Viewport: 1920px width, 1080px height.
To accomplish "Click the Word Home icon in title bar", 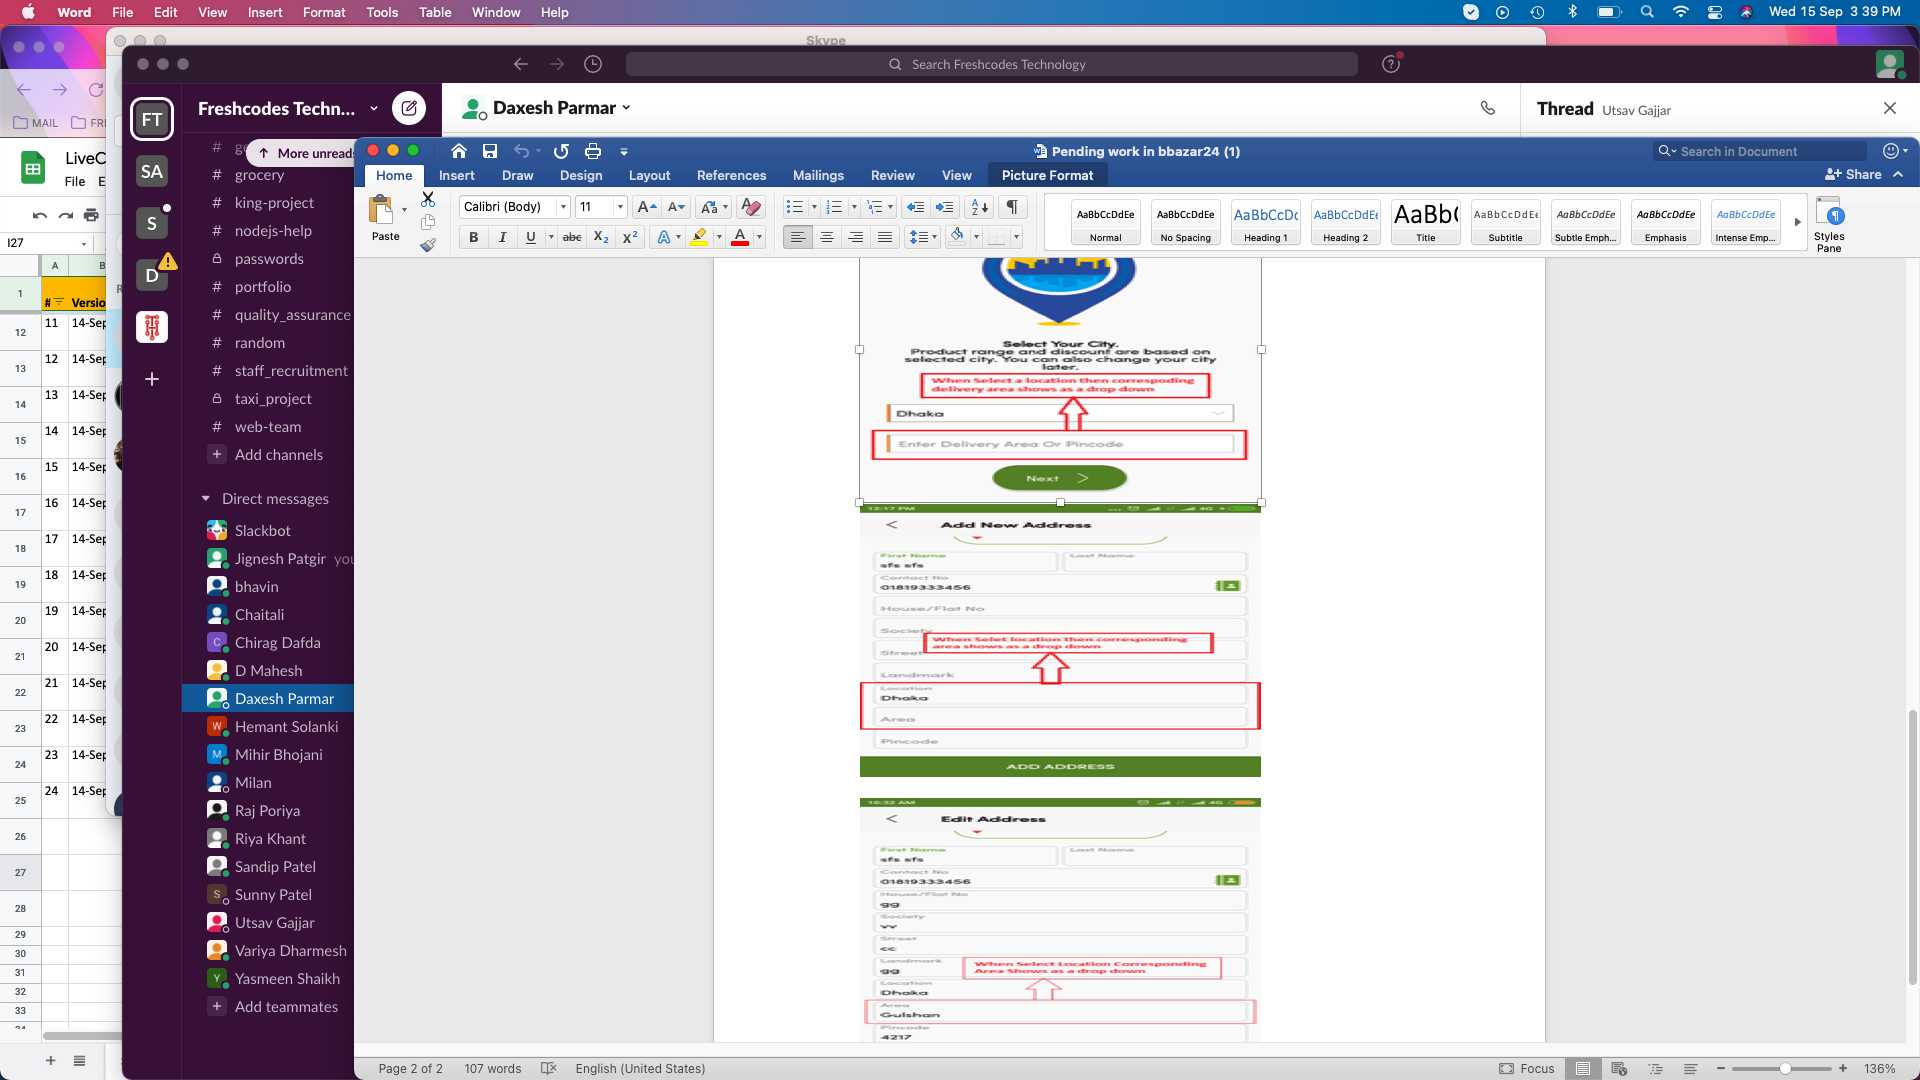I will click(458, 151).
